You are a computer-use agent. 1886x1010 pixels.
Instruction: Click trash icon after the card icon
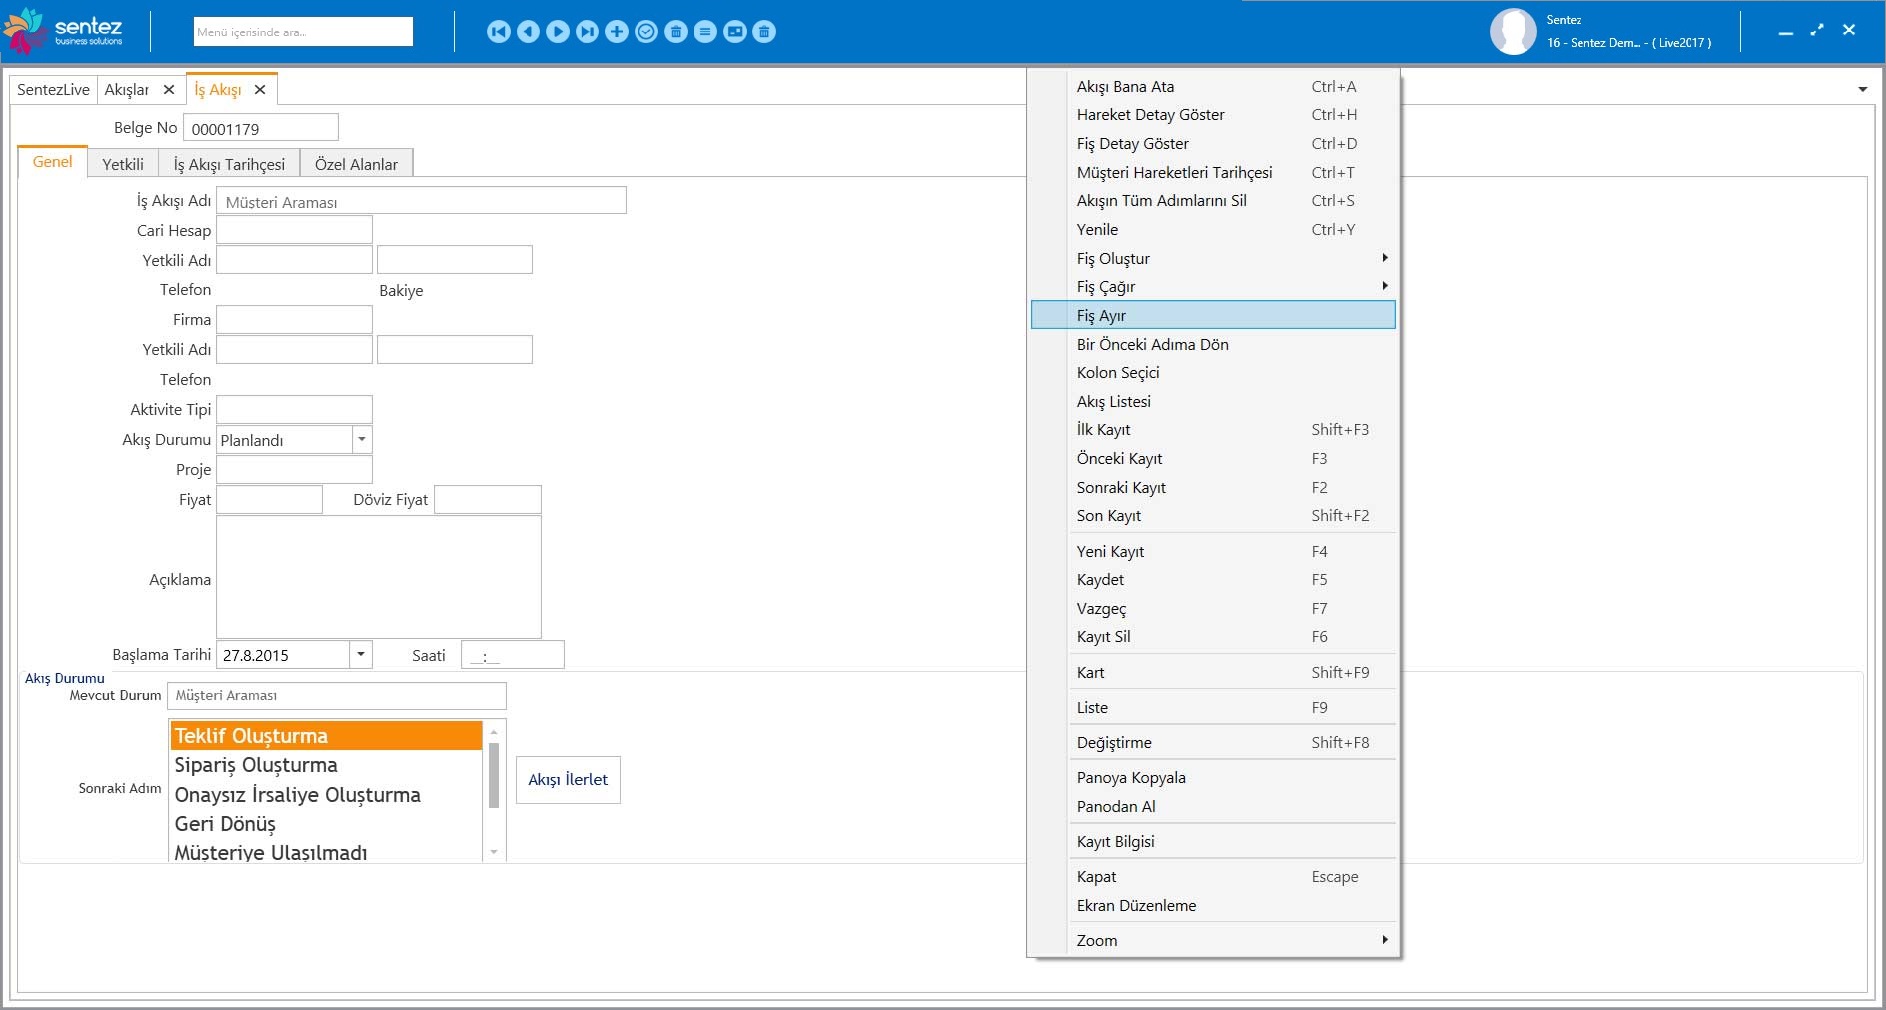point(764,32)
